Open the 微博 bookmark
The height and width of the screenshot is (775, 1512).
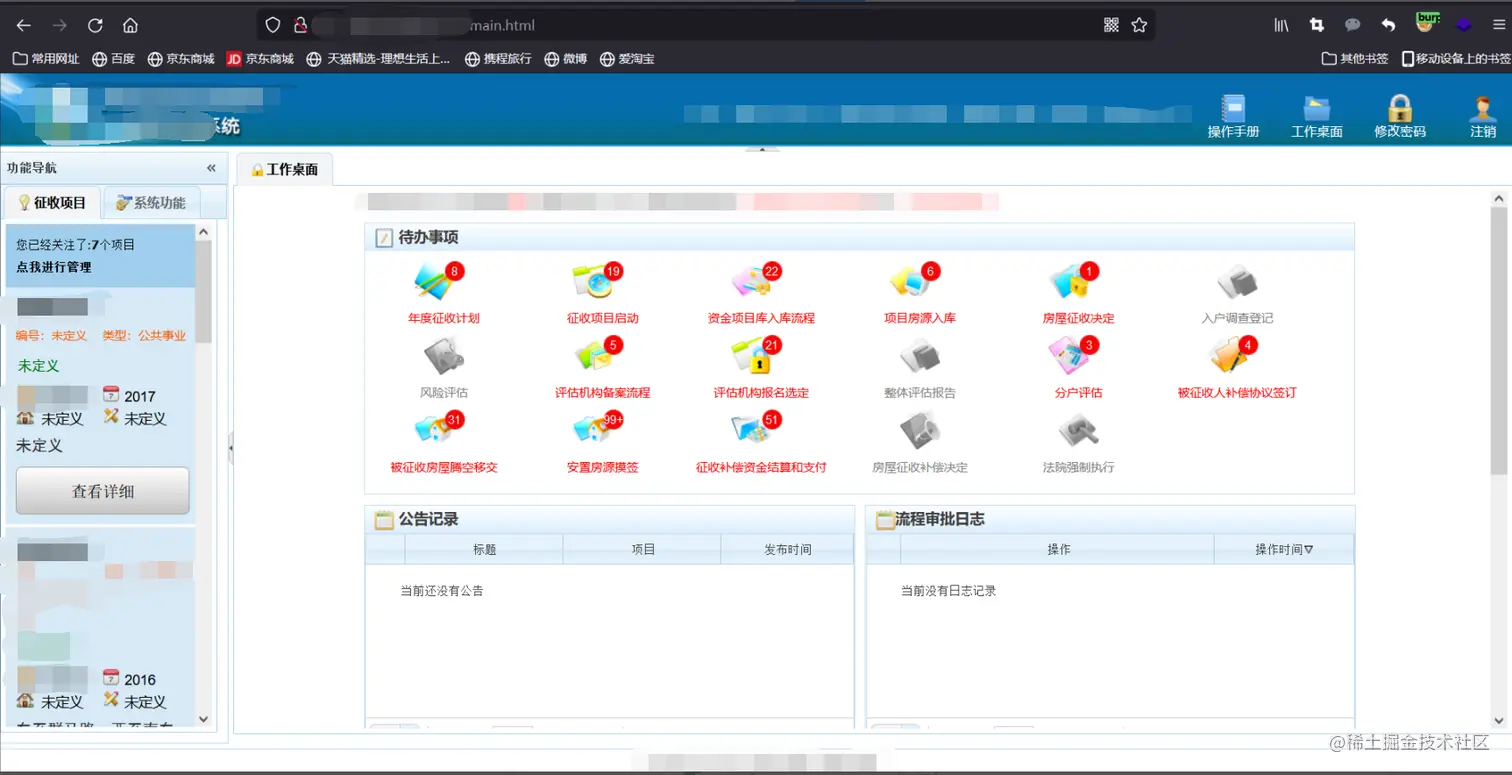point(566,59)
